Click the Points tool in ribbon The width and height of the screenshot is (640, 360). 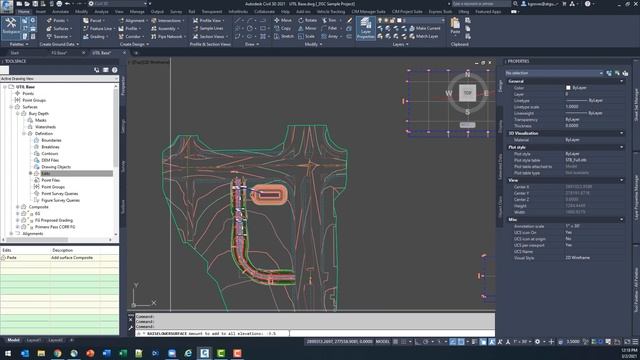57,20
